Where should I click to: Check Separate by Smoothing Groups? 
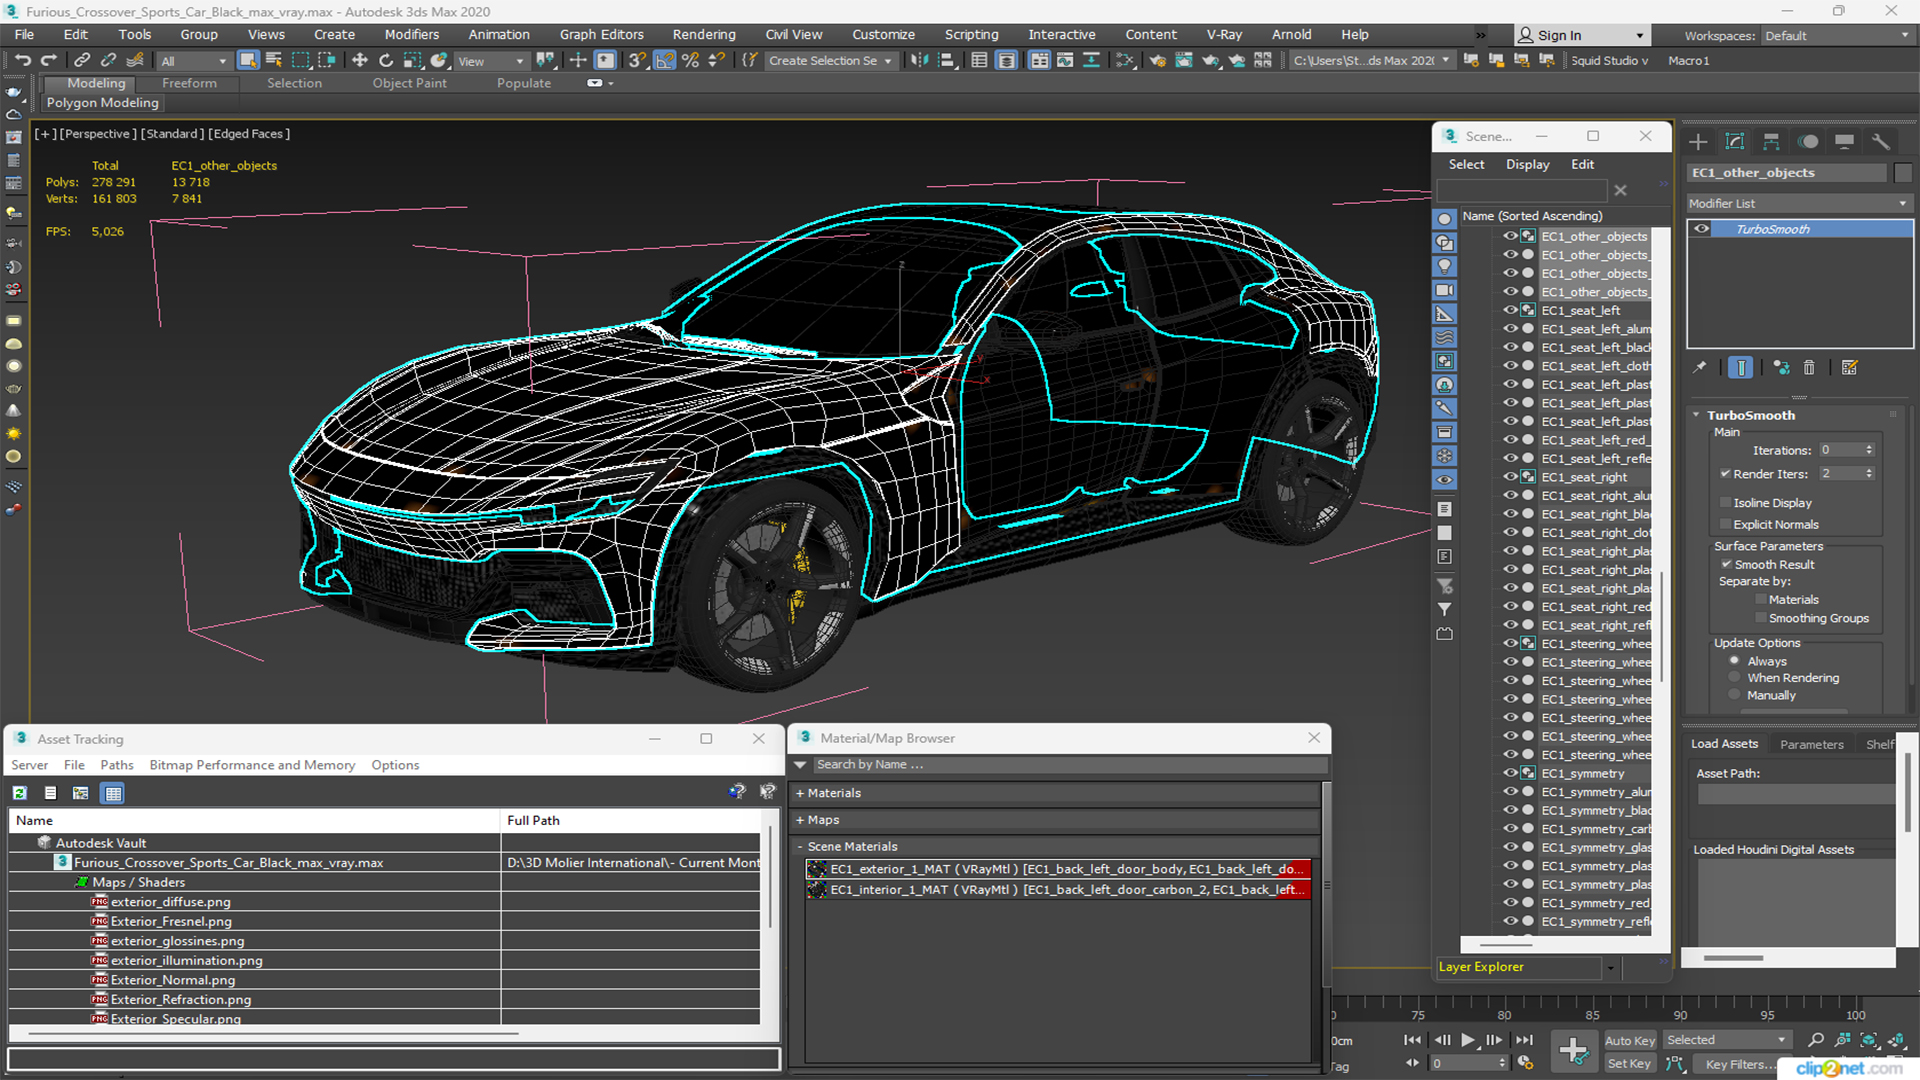coord(1761,619)
